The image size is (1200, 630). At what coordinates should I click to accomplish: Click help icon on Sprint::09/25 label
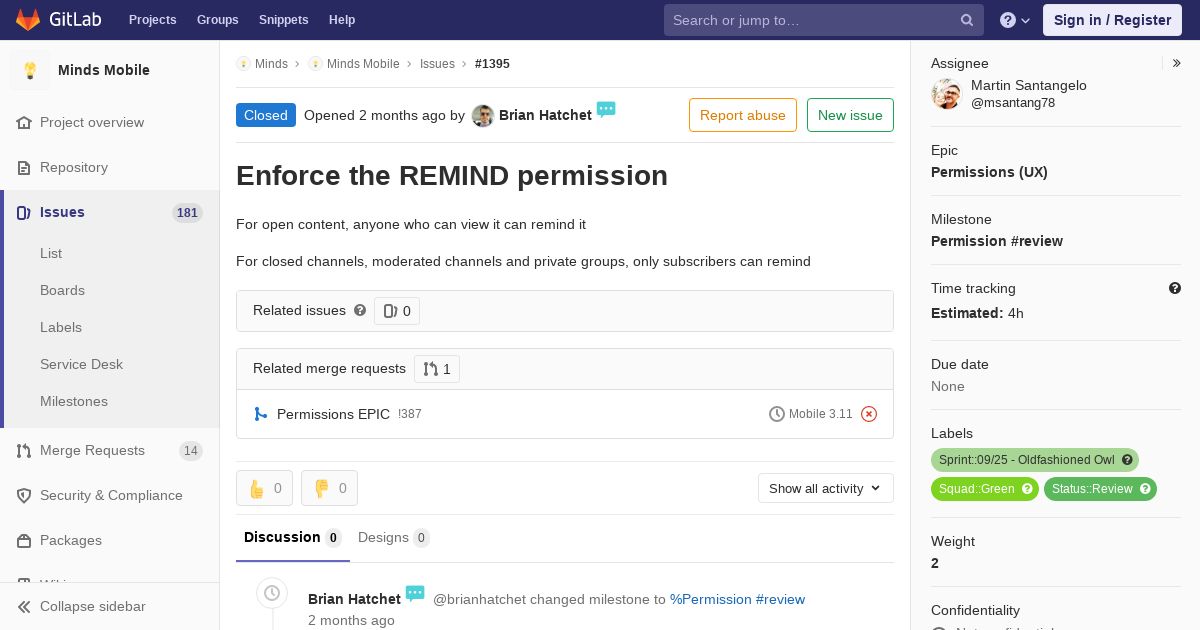click(1127, 460)
